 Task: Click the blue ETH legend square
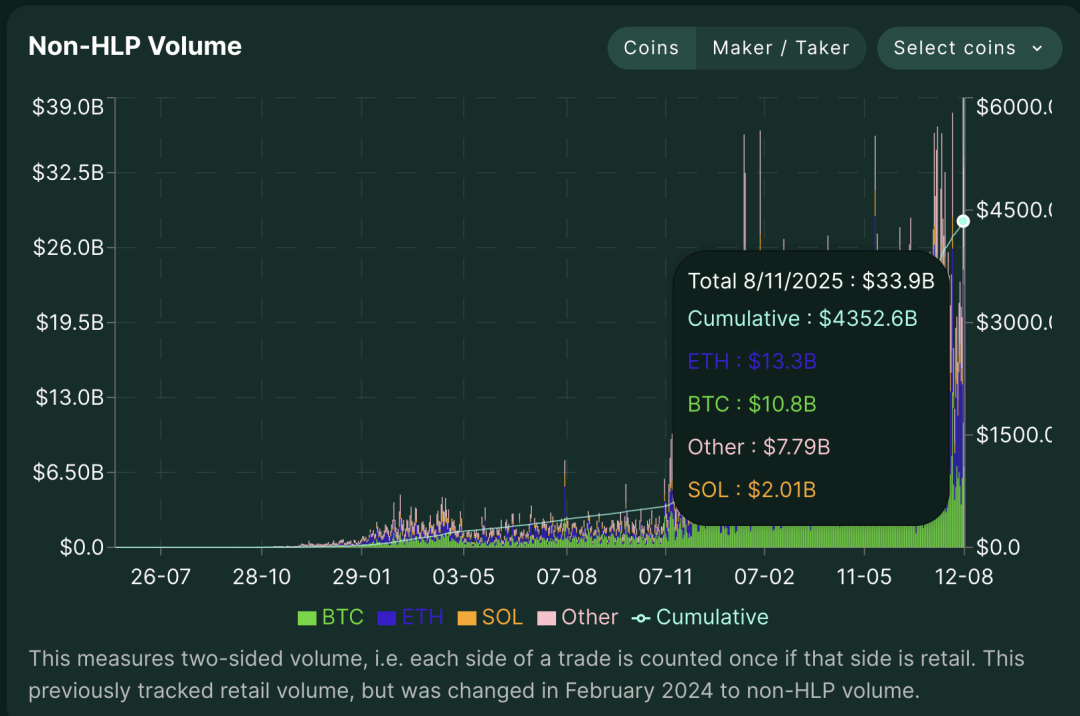[386, 618]
